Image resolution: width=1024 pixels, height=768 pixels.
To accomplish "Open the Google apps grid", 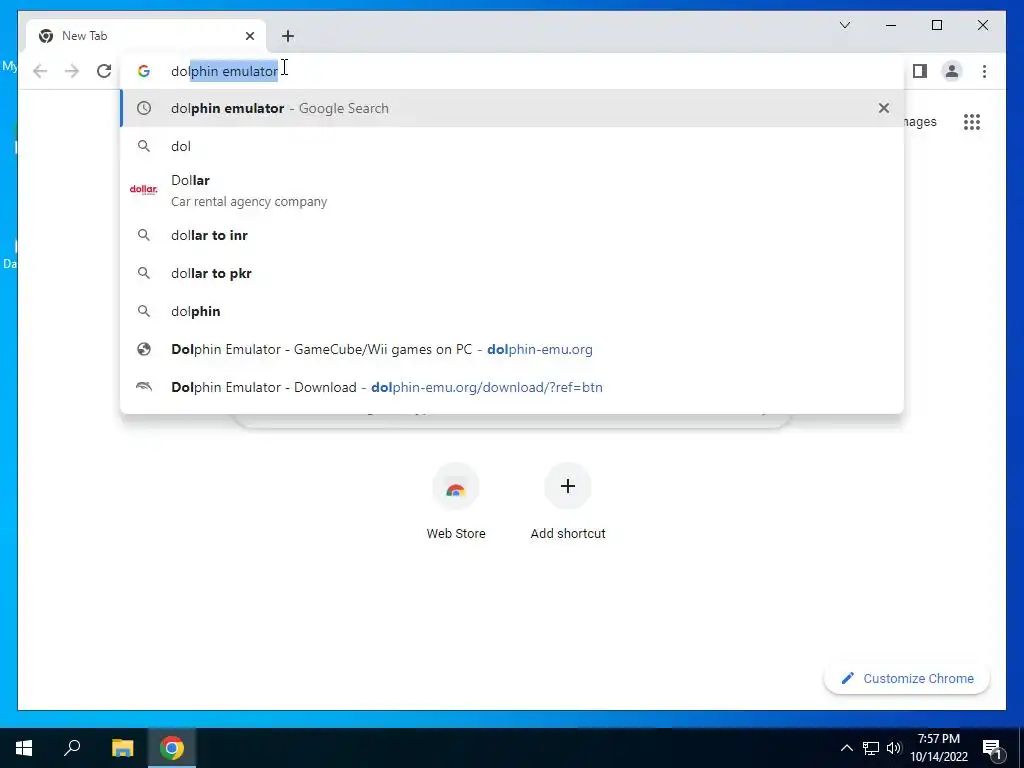I will click(972, 121).
